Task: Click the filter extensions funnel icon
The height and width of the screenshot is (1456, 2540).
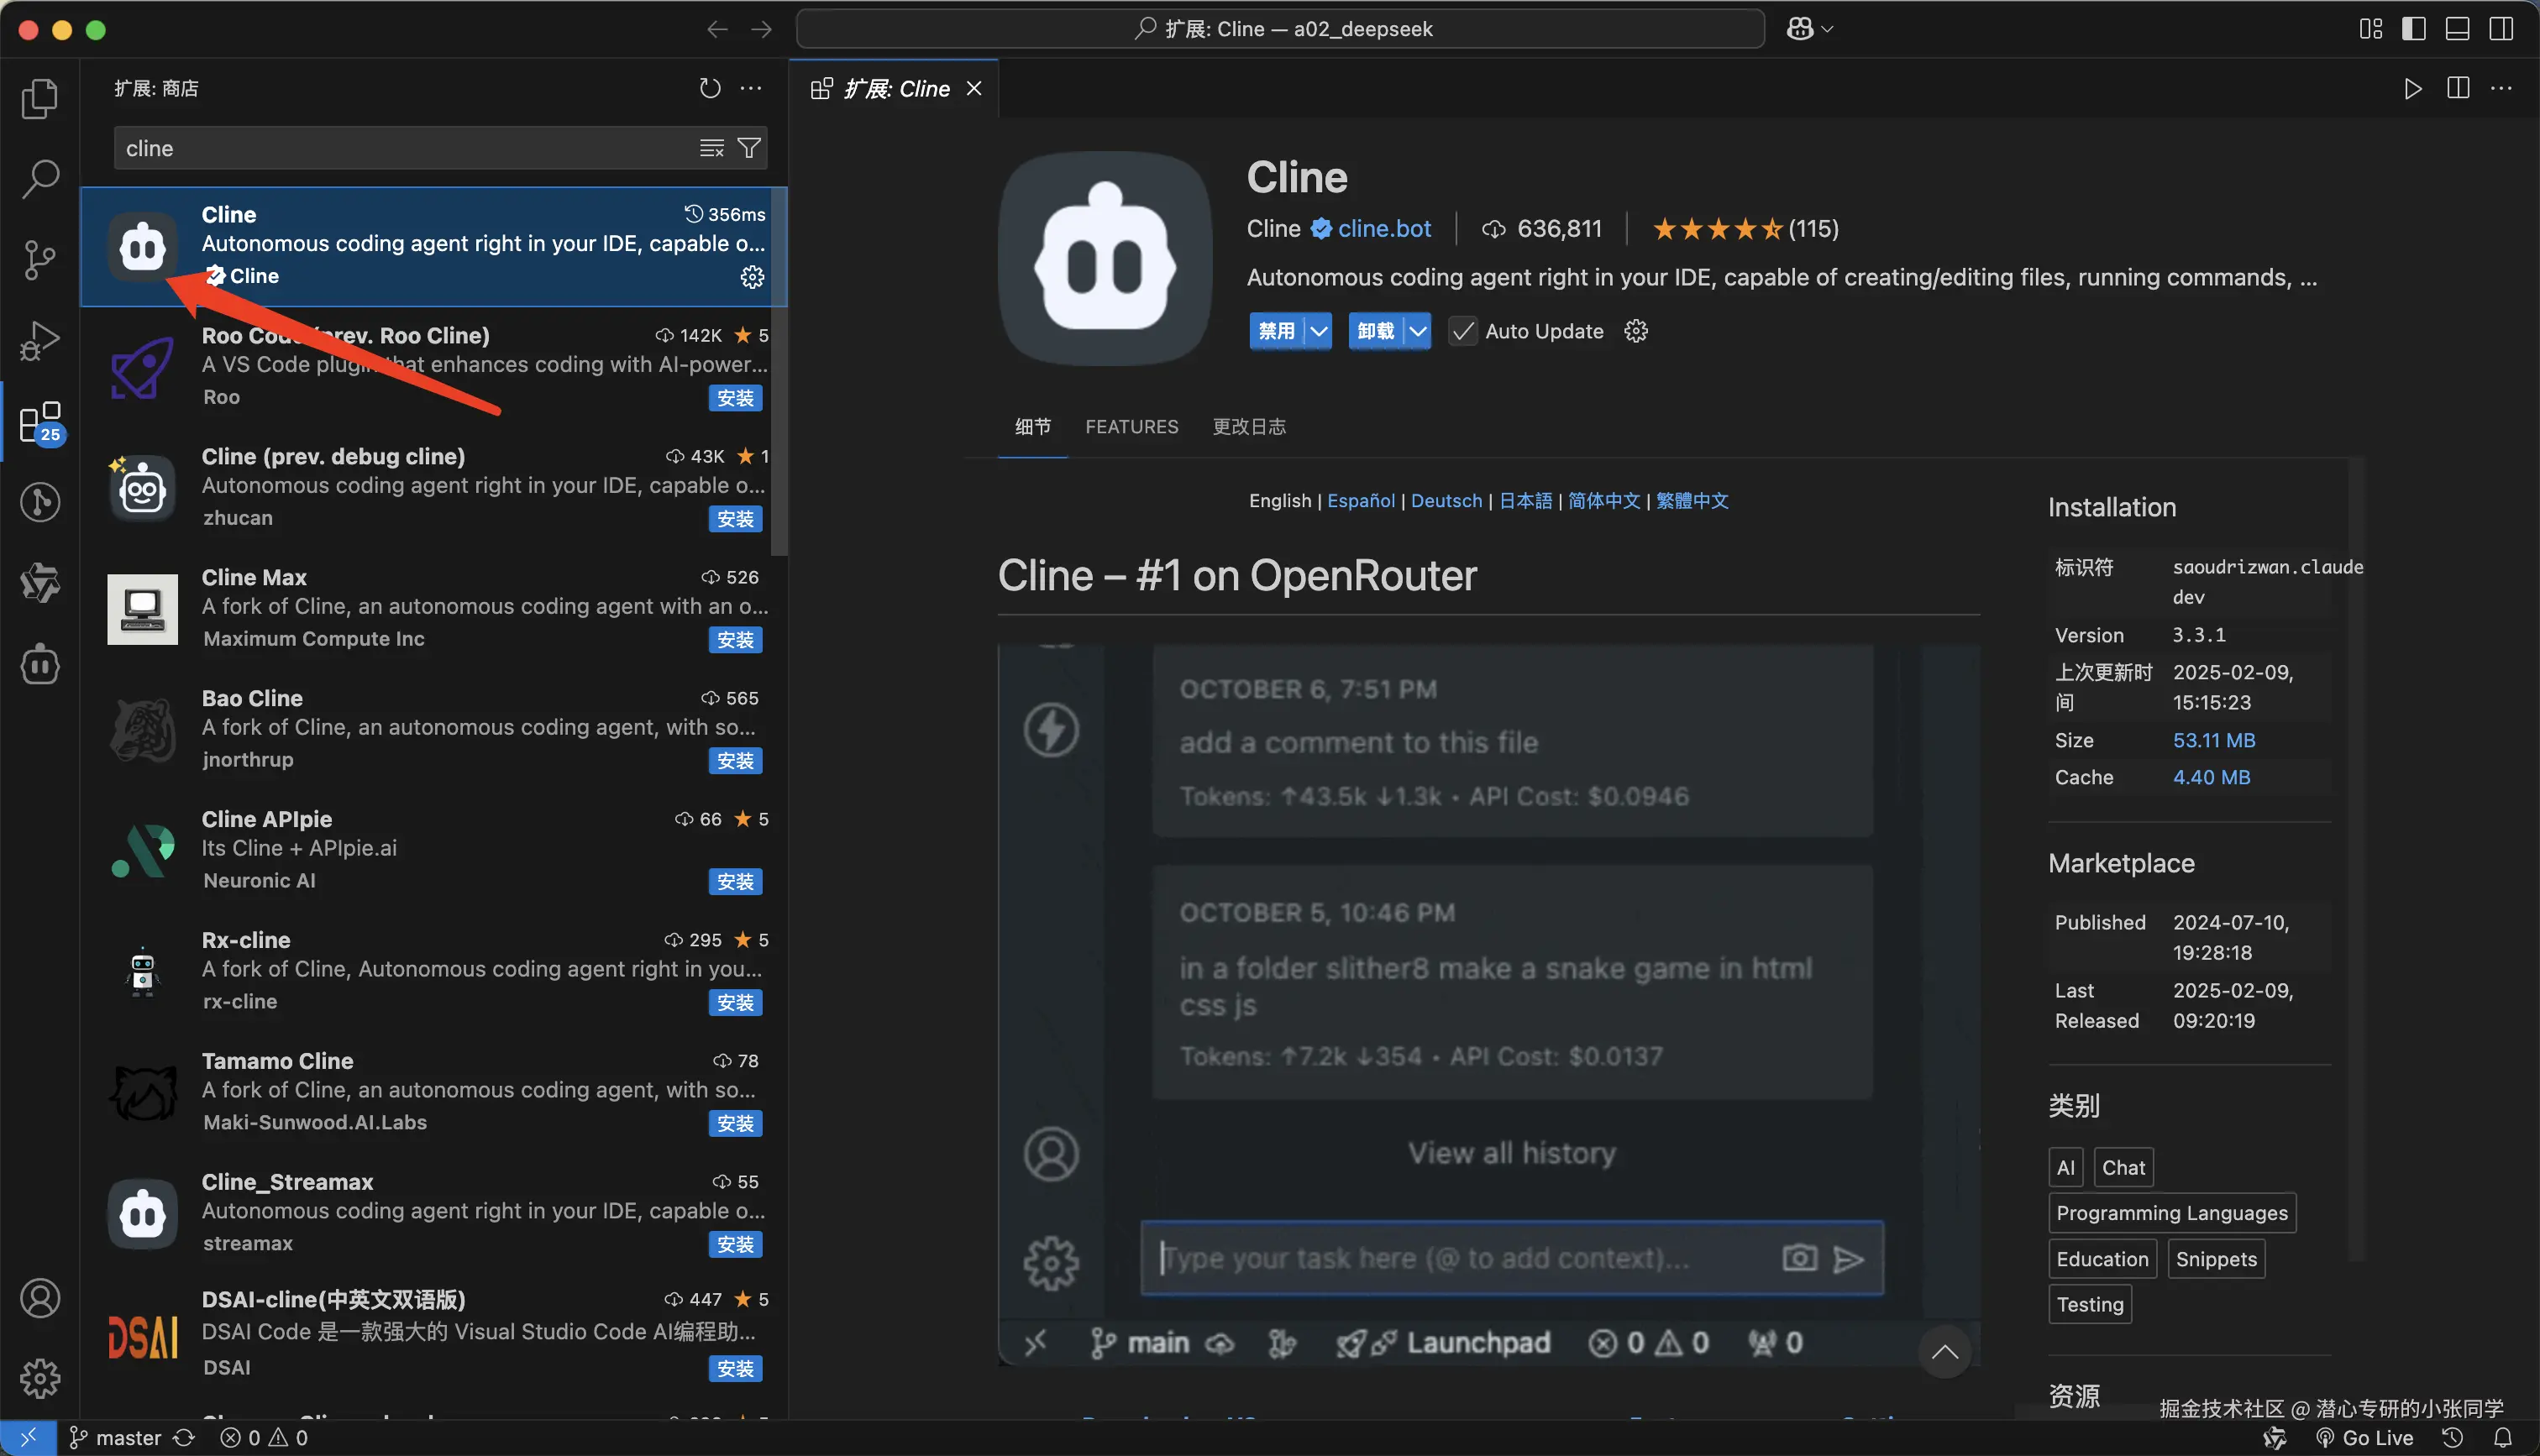Action: click(x=749, y=148)
